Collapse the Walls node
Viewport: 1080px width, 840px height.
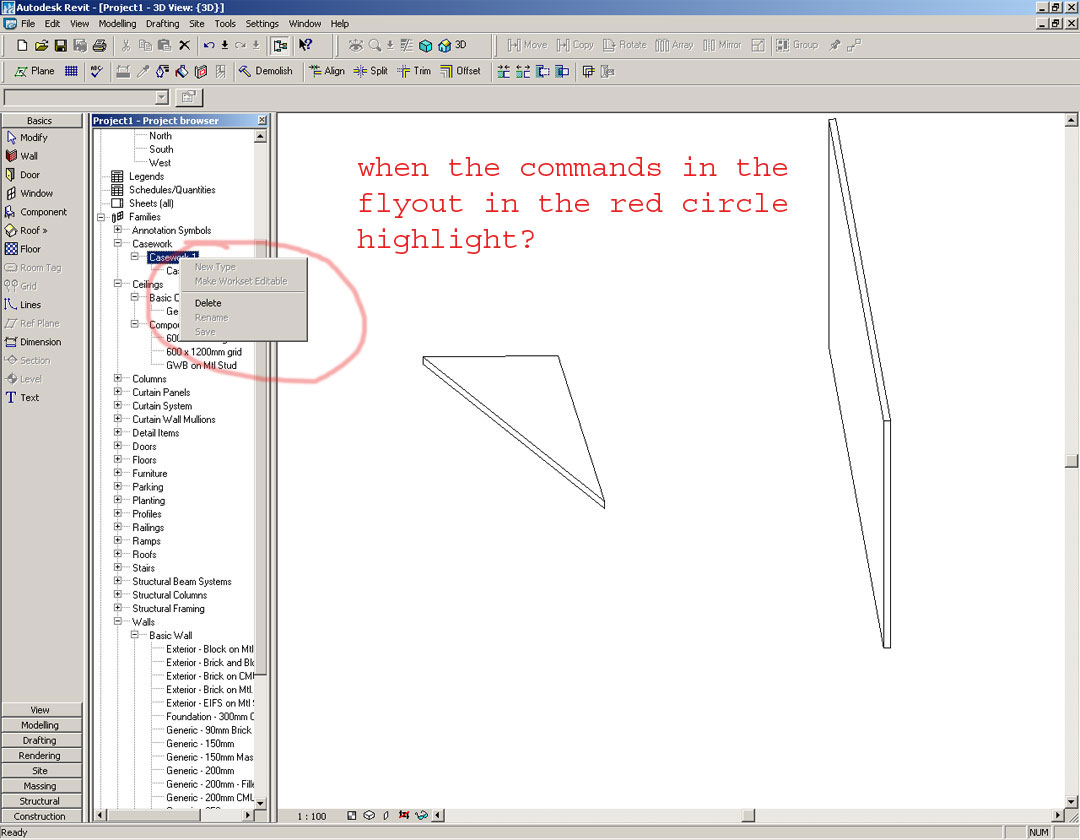coord(118,622)
